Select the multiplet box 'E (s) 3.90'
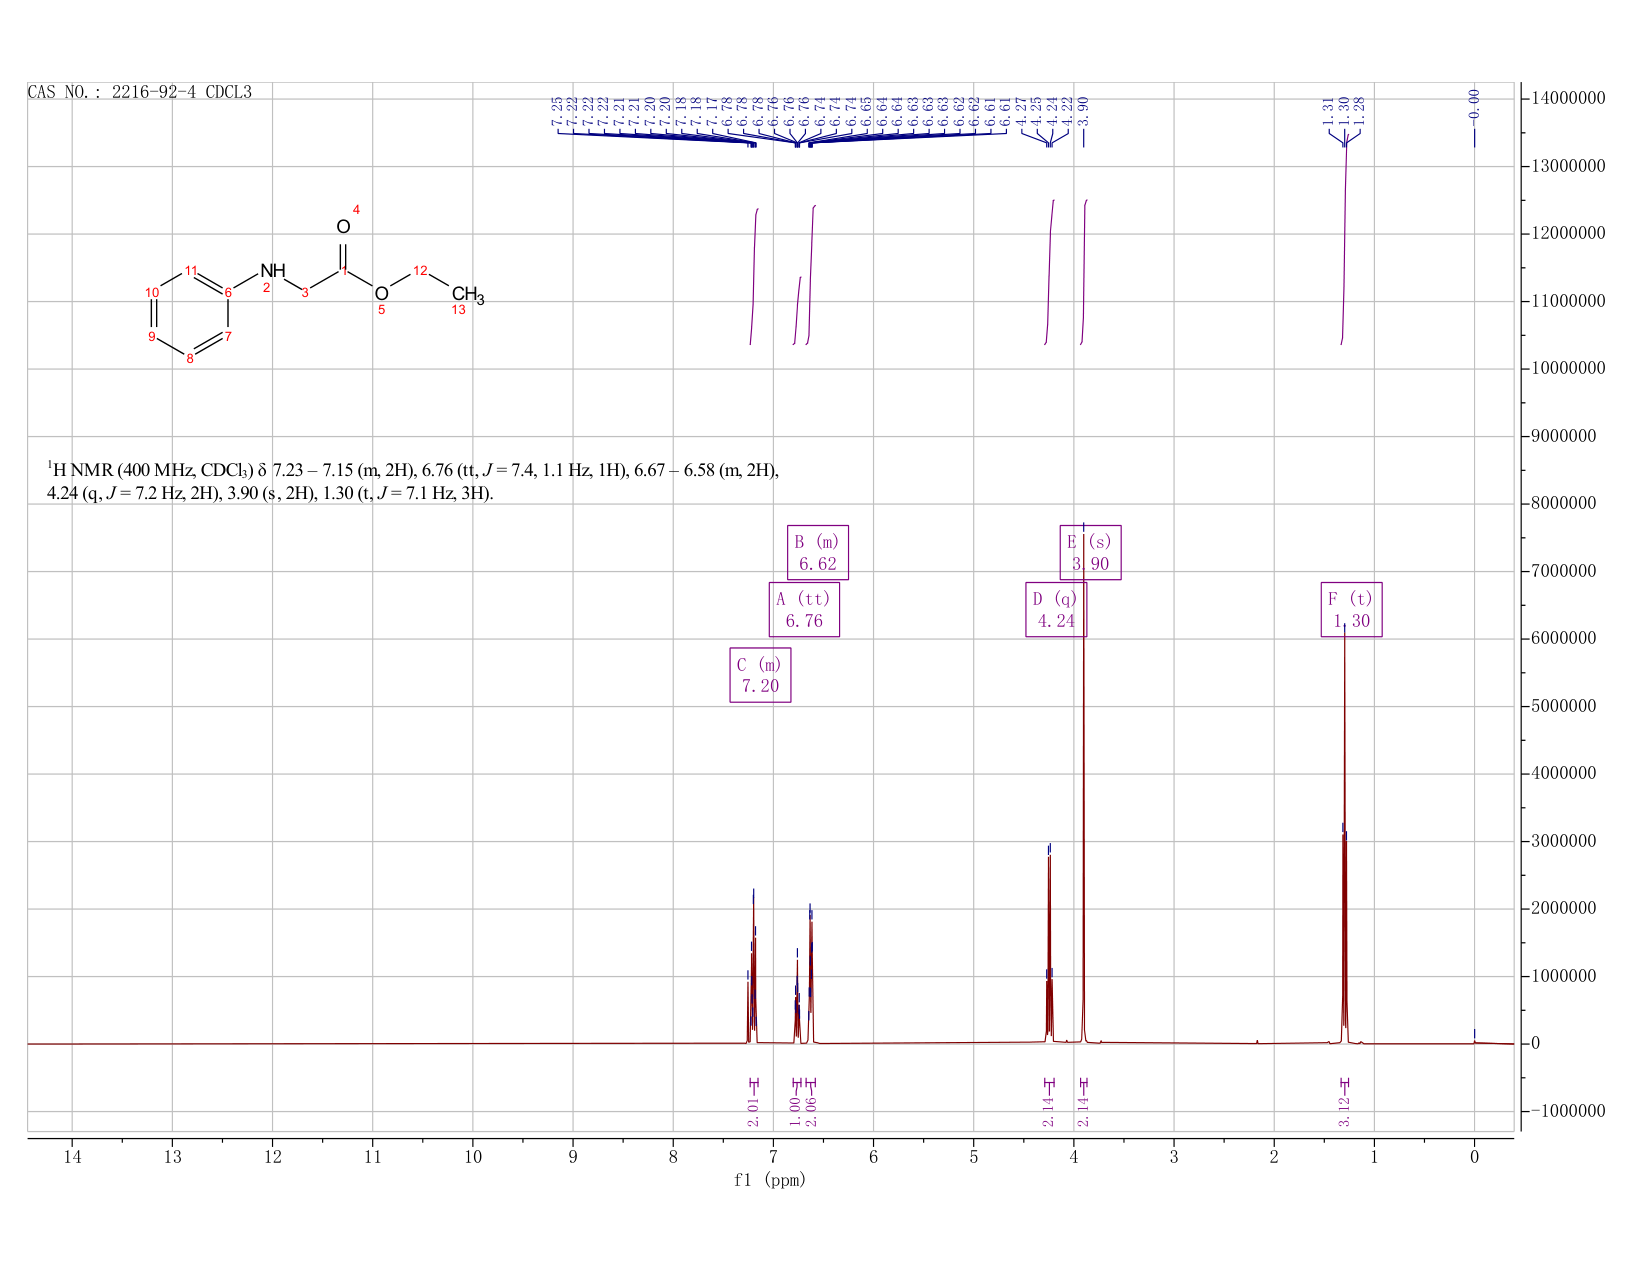 1090,552
